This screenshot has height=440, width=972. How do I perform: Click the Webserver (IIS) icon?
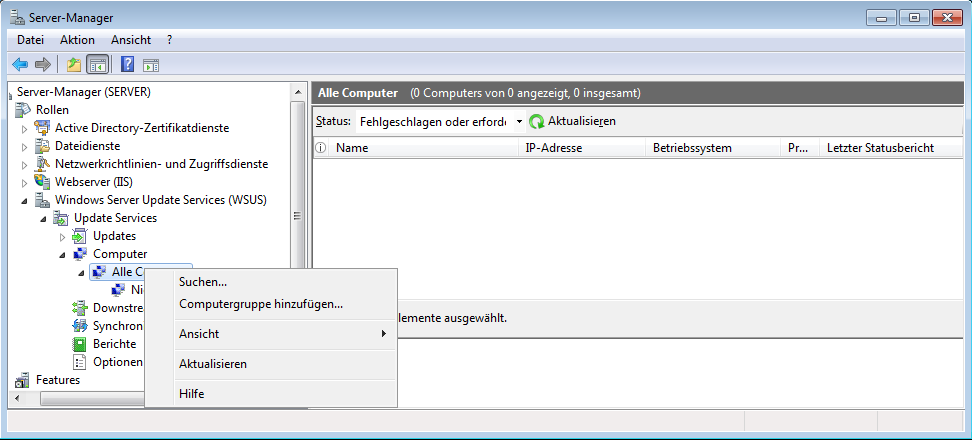coord(42,182)
